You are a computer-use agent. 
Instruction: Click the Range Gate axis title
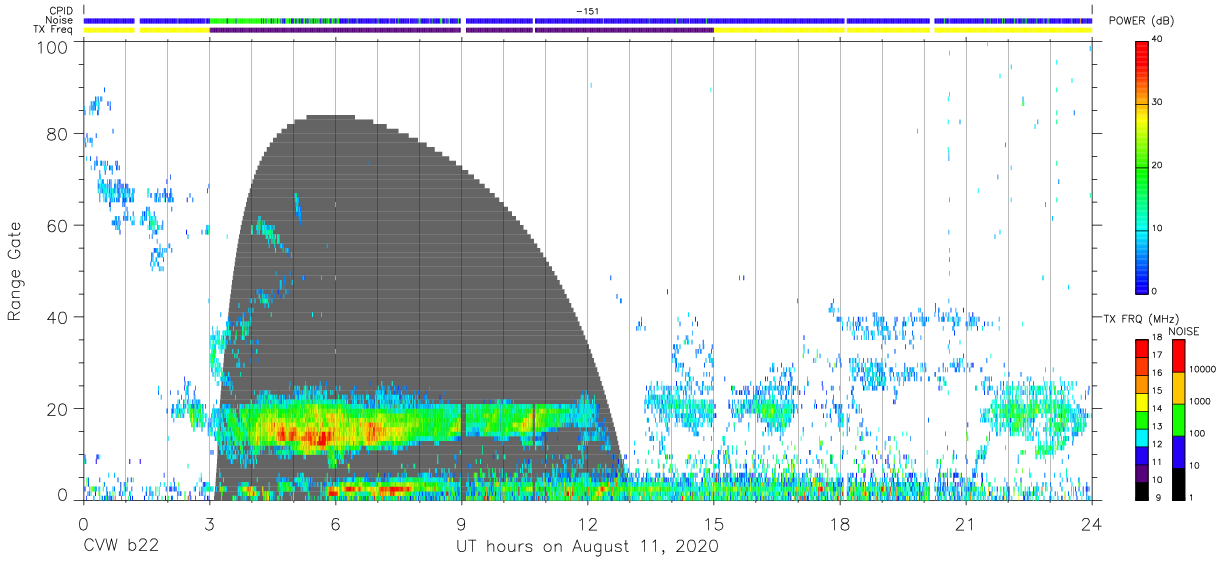tap(15, 272)
